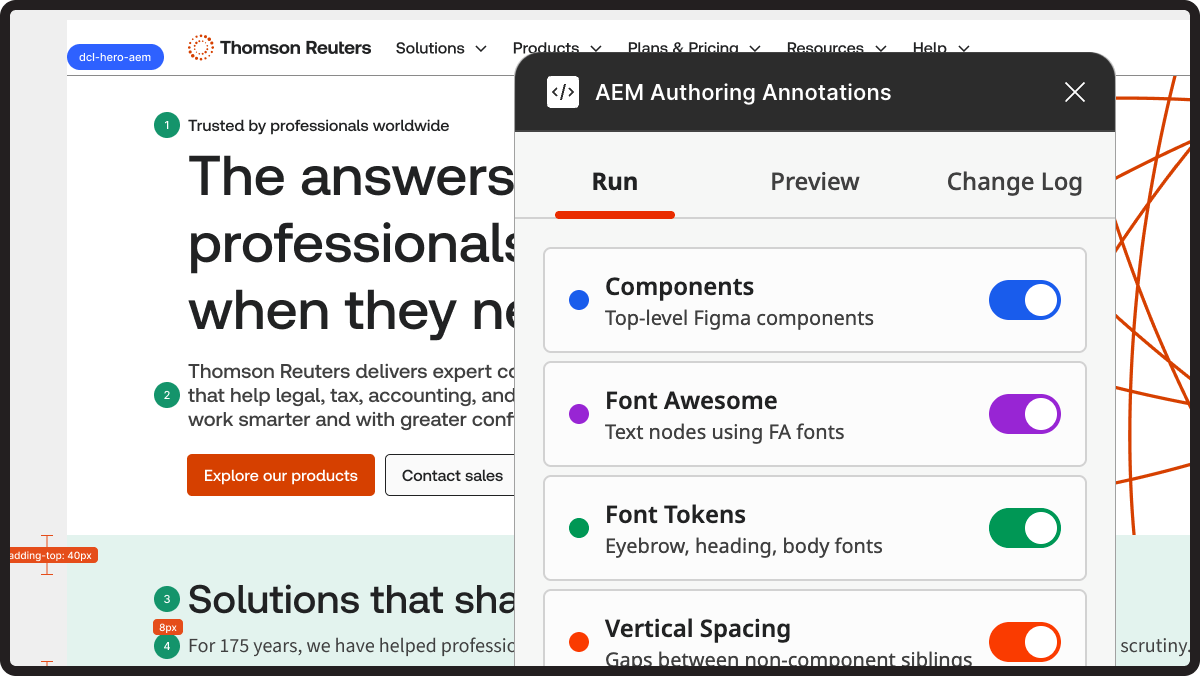This screenshot has width=1200, height=676.
Task: Click the 'Text nodes using FA fonts' description
Action: [x=725, y=432]
